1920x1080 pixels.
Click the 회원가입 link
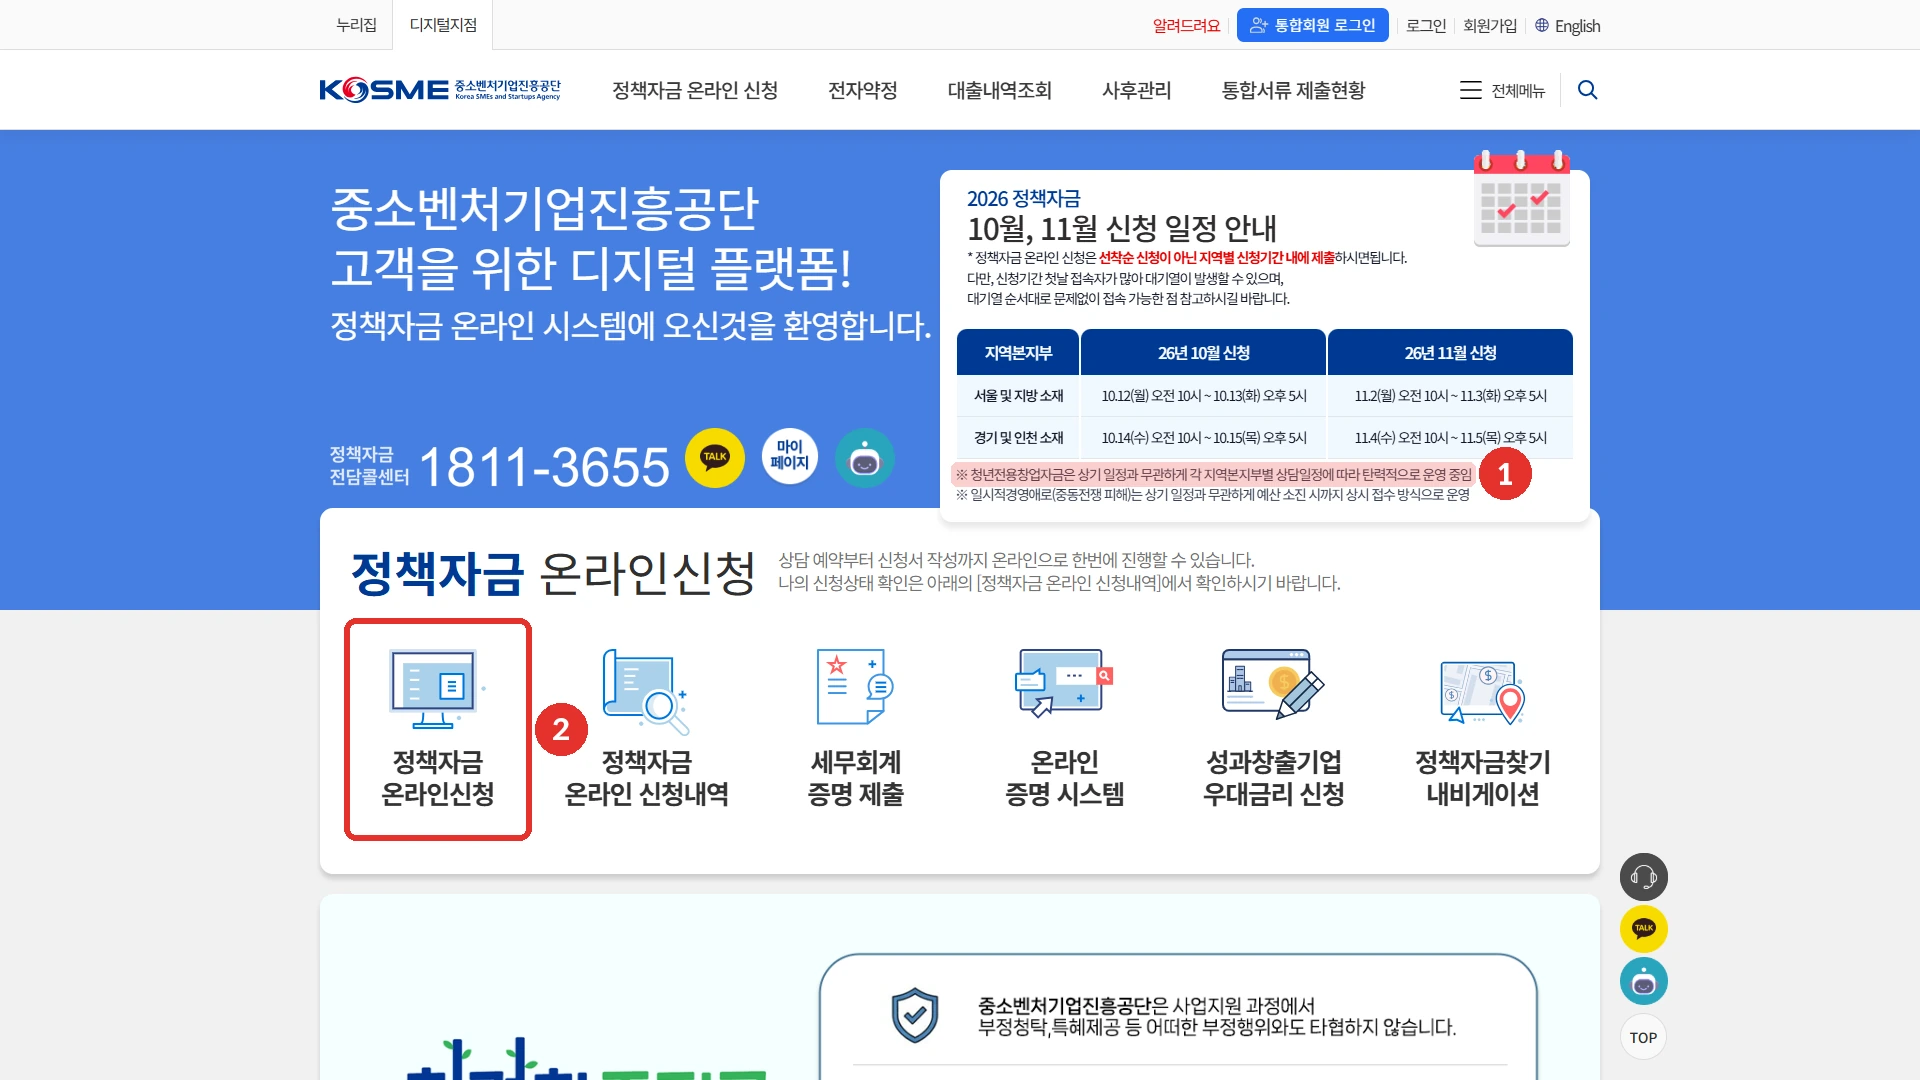1490,26
